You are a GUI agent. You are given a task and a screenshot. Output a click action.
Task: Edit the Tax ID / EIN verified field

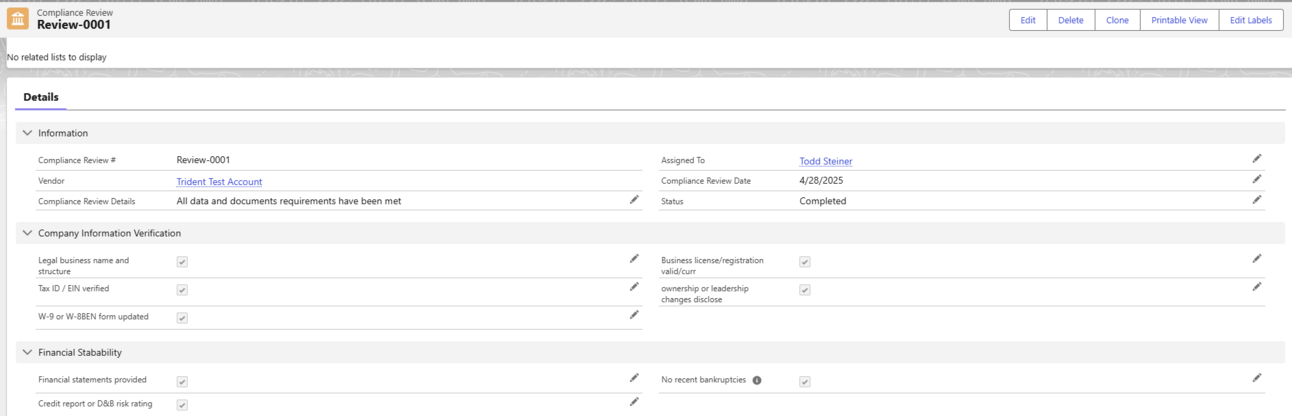coord(634,287)
